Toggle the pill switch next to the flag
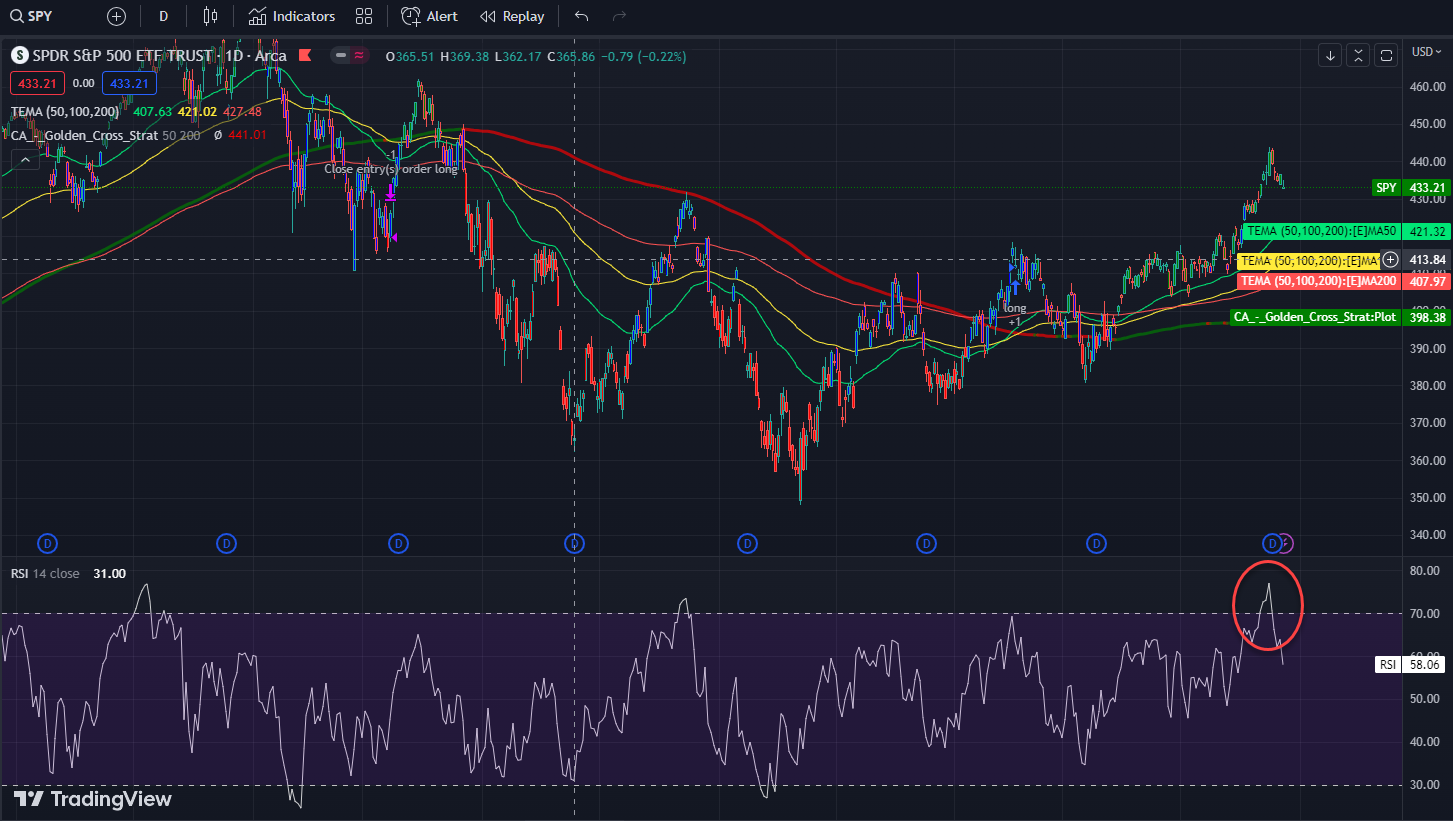1453x821 pixels. 351,56
